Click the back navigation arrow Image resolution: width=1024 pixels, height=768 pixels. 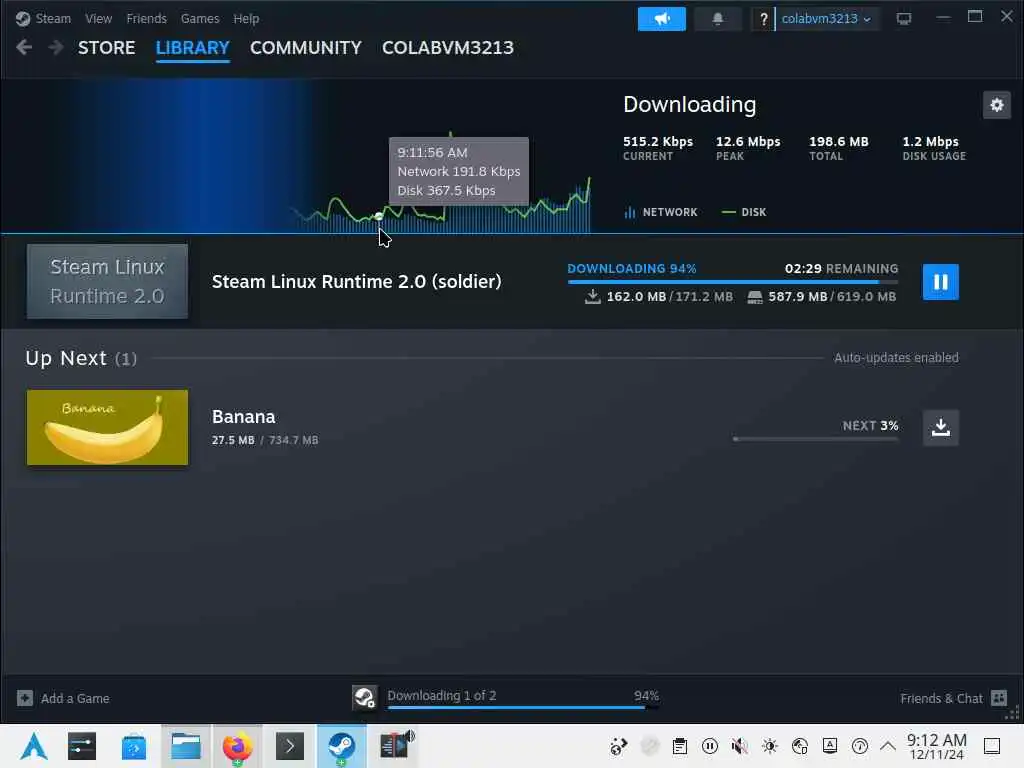tap(24, 47)
